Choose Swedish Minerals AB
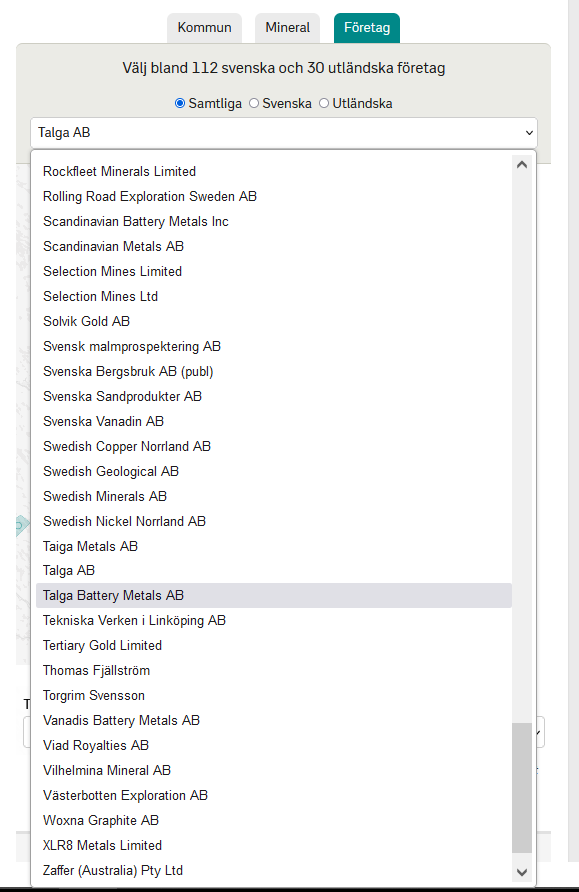 [274, 497]
